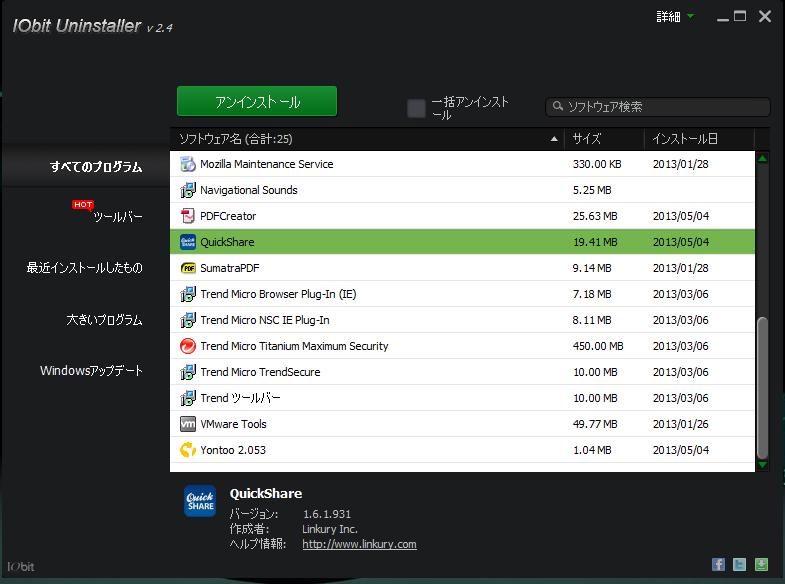The image size is (785, 584).
Task: Click the vertical scrollbar thumb
Action: click(x=762, y=387)
